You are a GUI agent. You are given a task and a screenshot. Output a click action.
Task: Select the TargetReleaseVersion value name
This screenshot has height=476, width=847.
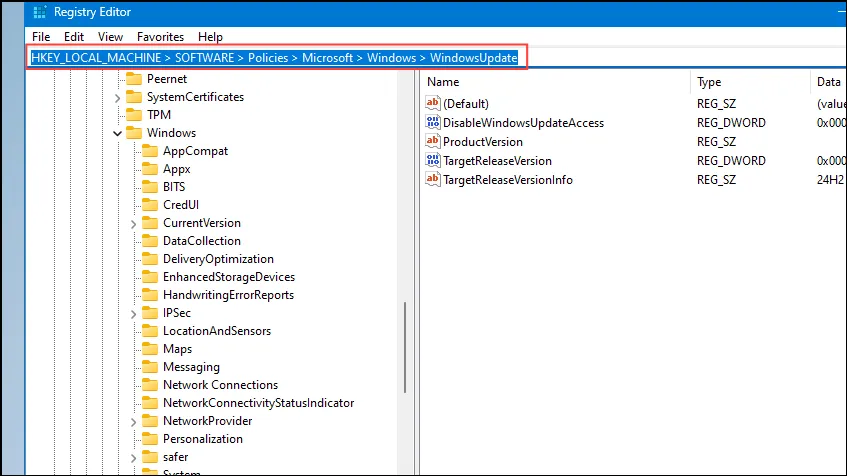498,161
